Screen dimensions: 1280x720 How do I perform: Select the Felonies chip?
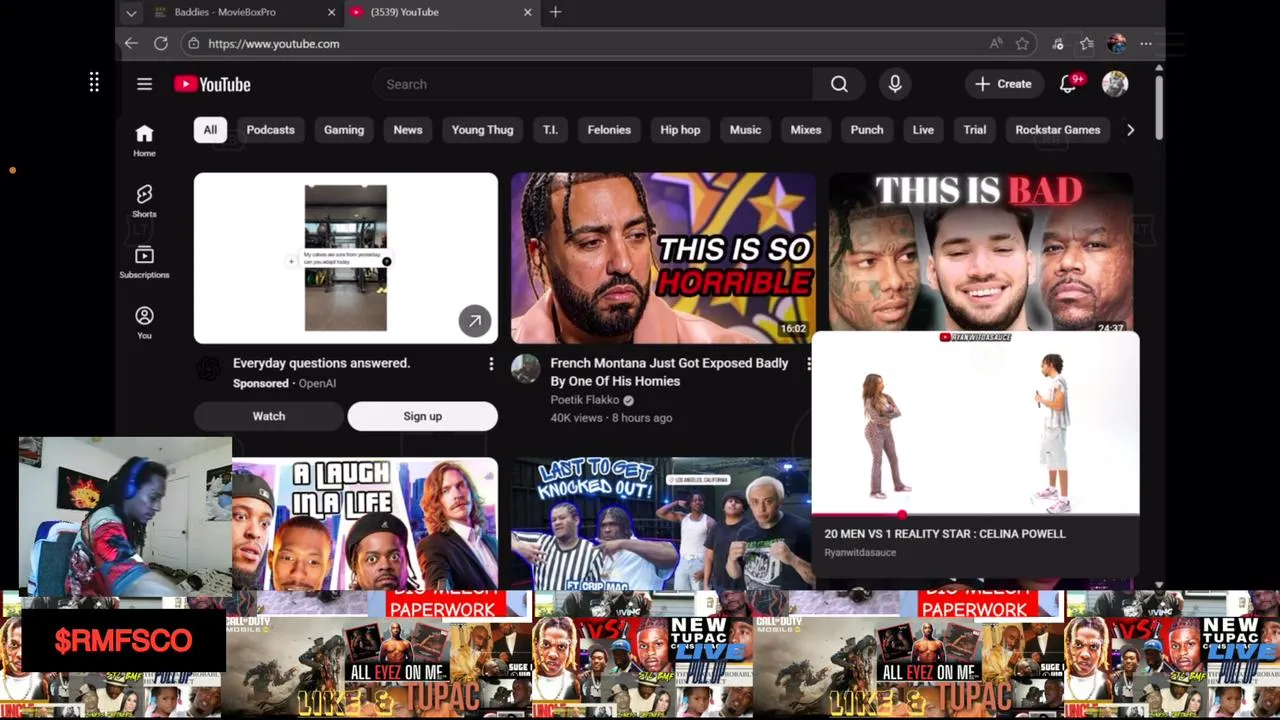(609, 130)
